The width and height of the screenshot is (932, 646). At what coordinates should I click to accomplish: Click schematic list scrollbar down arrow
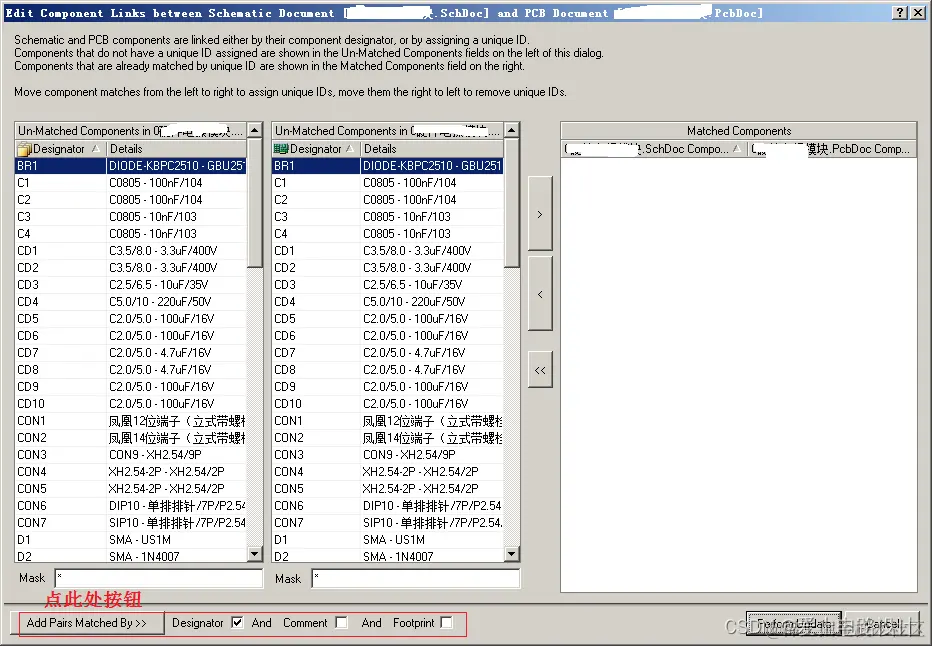(254, 554)
